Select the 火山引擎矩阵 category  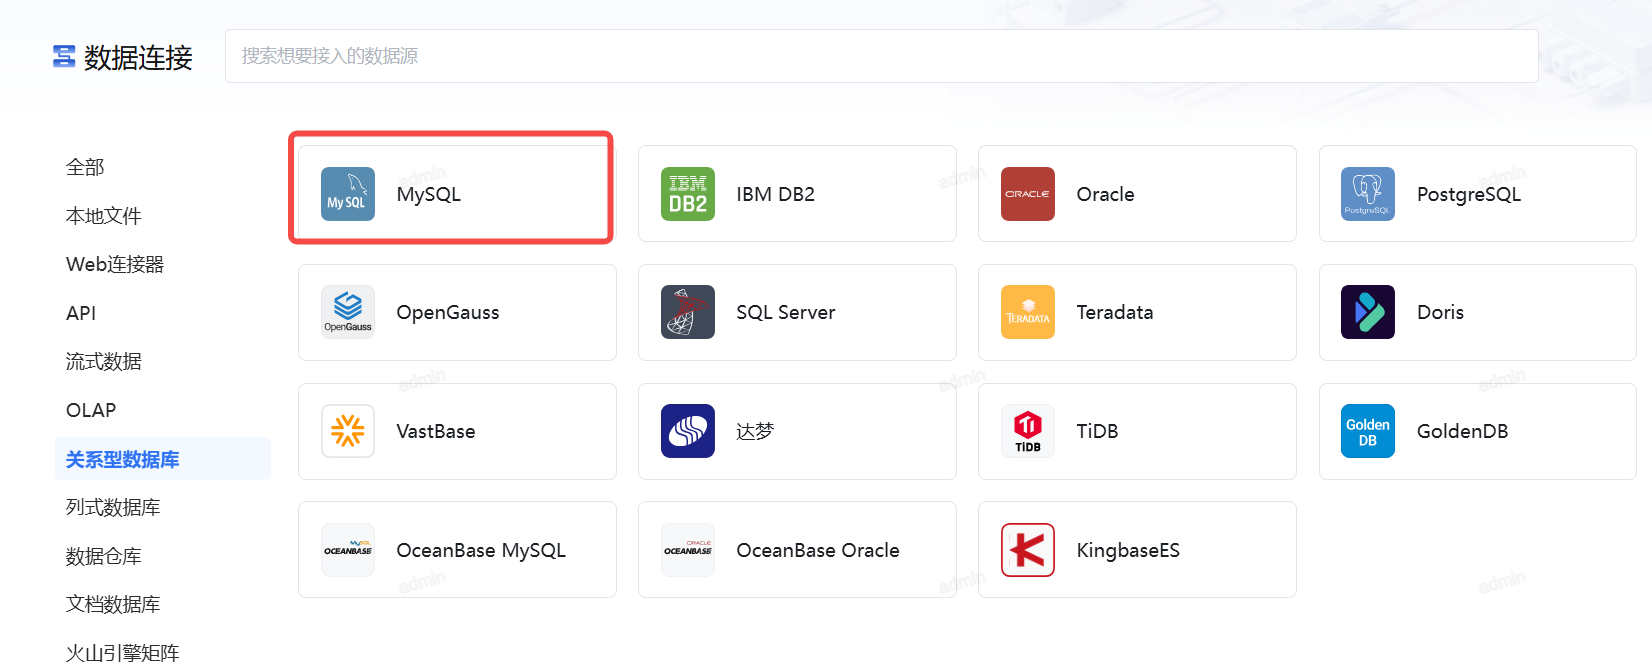(122, 653)
